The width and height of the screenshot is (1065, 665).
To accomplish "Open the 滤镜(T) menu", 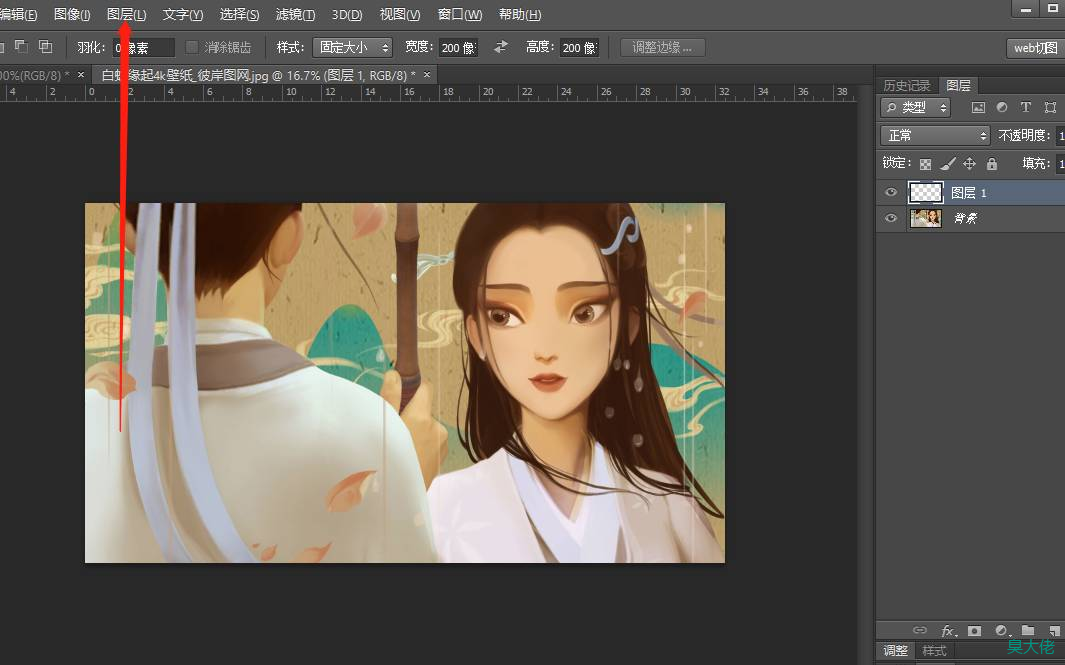I will (x=295, y=14).
